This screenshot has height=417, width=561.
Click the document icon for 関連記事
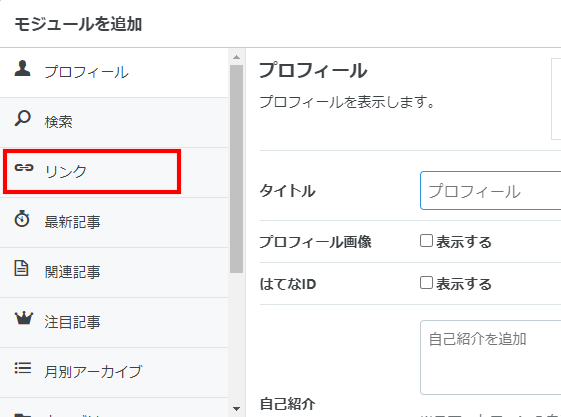(x=21, y=268)
